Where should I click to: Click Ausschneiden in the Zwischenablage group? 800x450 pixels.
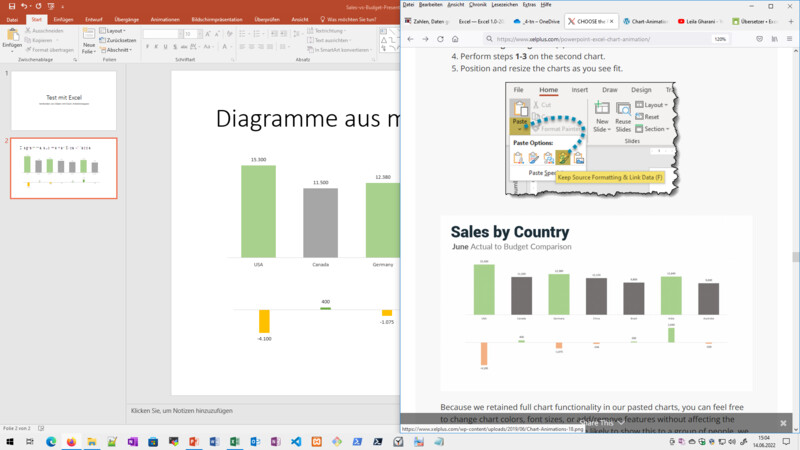44,31
